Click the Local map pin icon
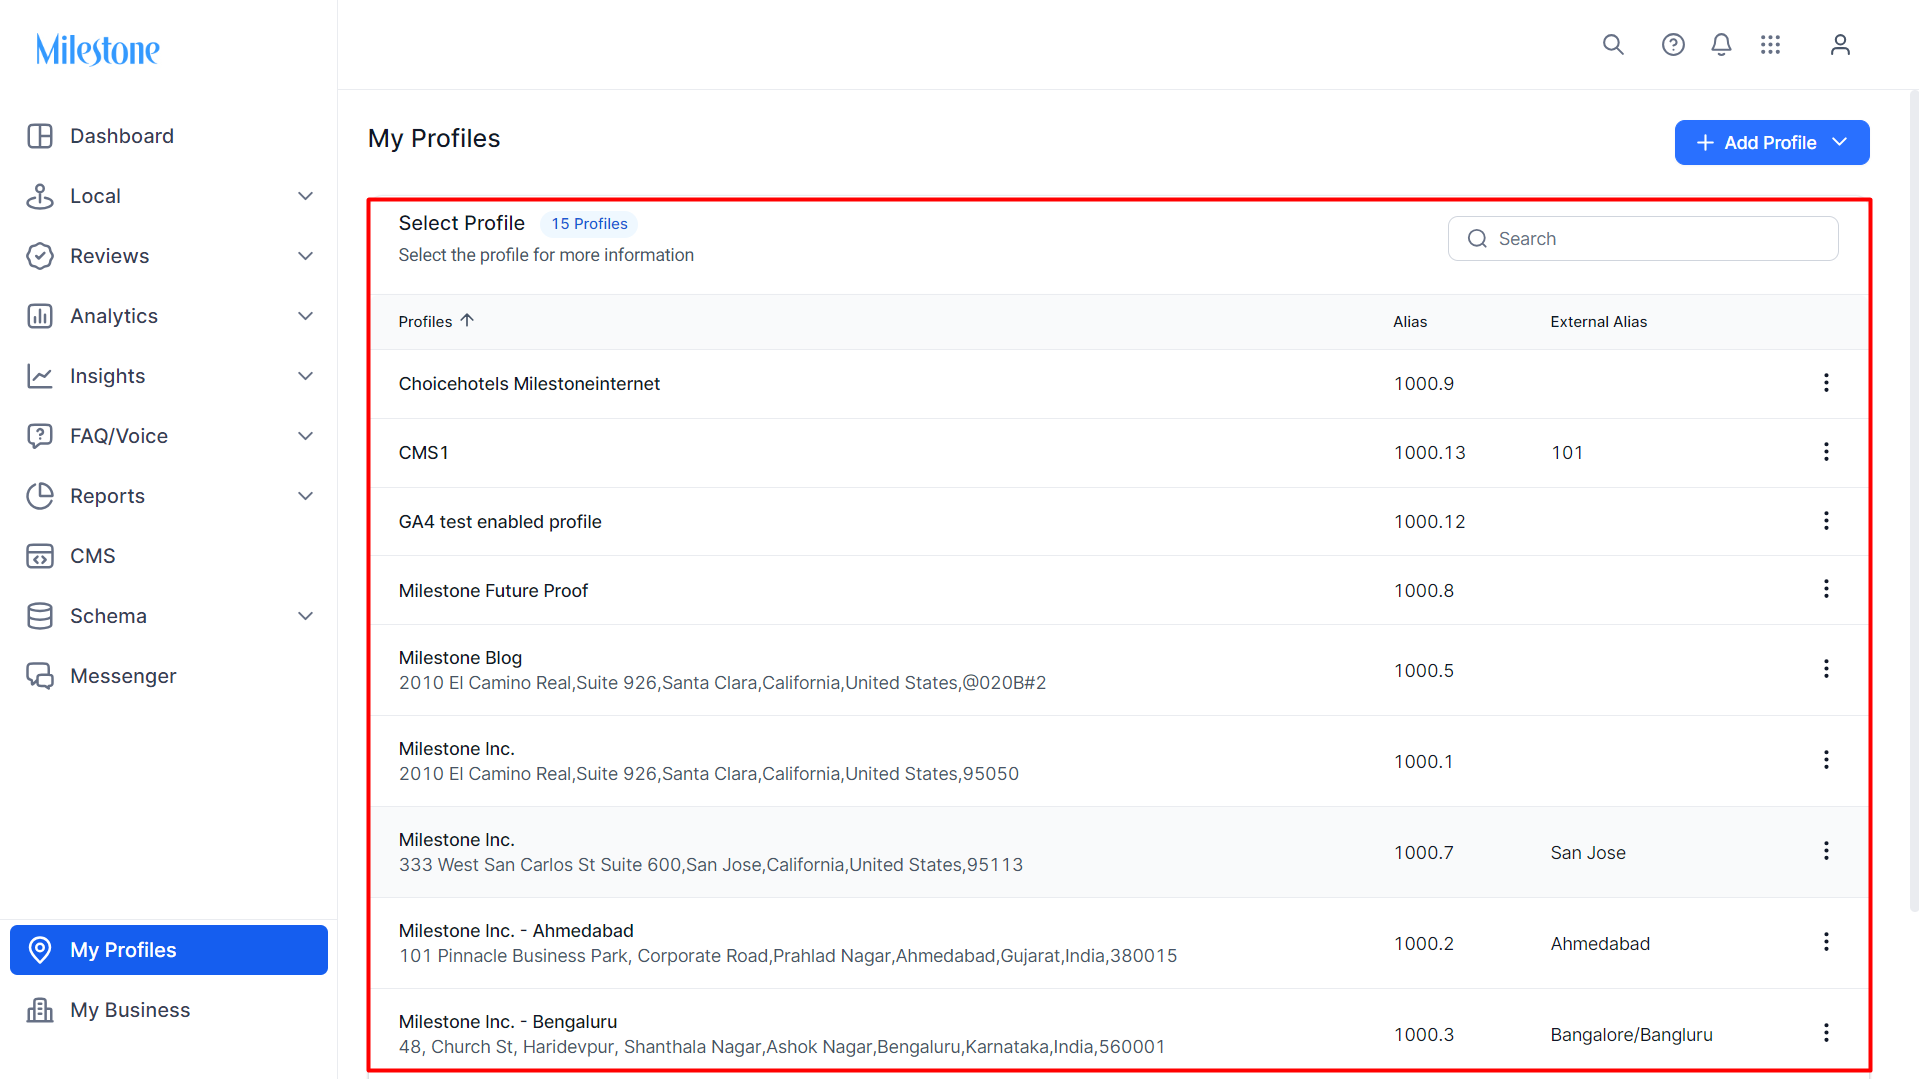 [40, 196]
